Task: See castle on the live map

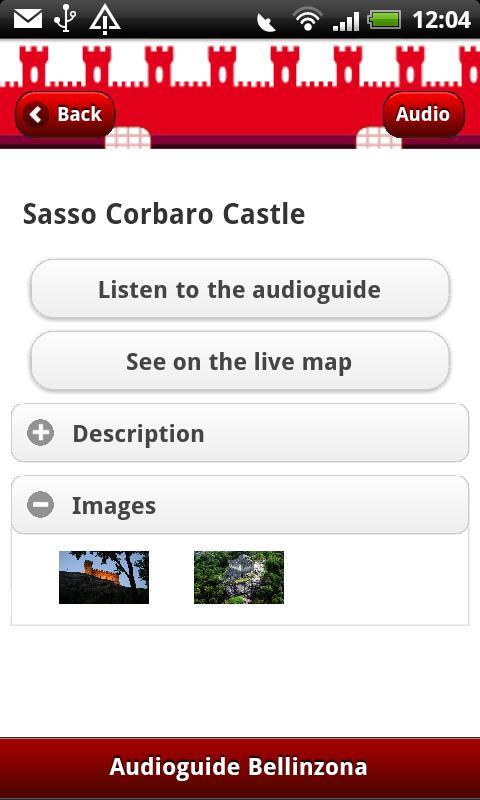Action: [x=240, y=362]
